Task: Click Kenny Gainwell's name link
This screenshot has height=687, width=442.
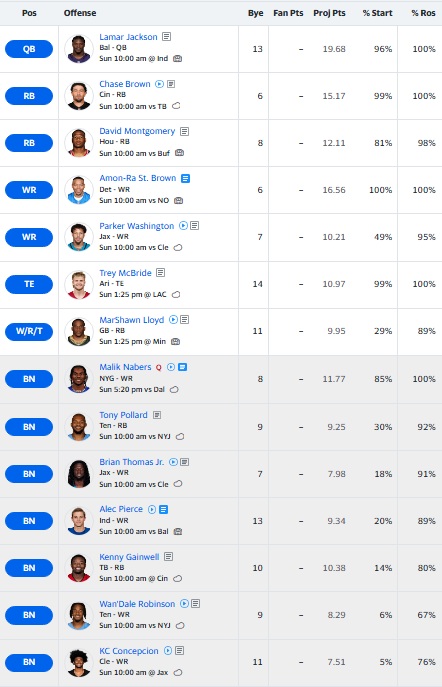Action: click(129, 557)
